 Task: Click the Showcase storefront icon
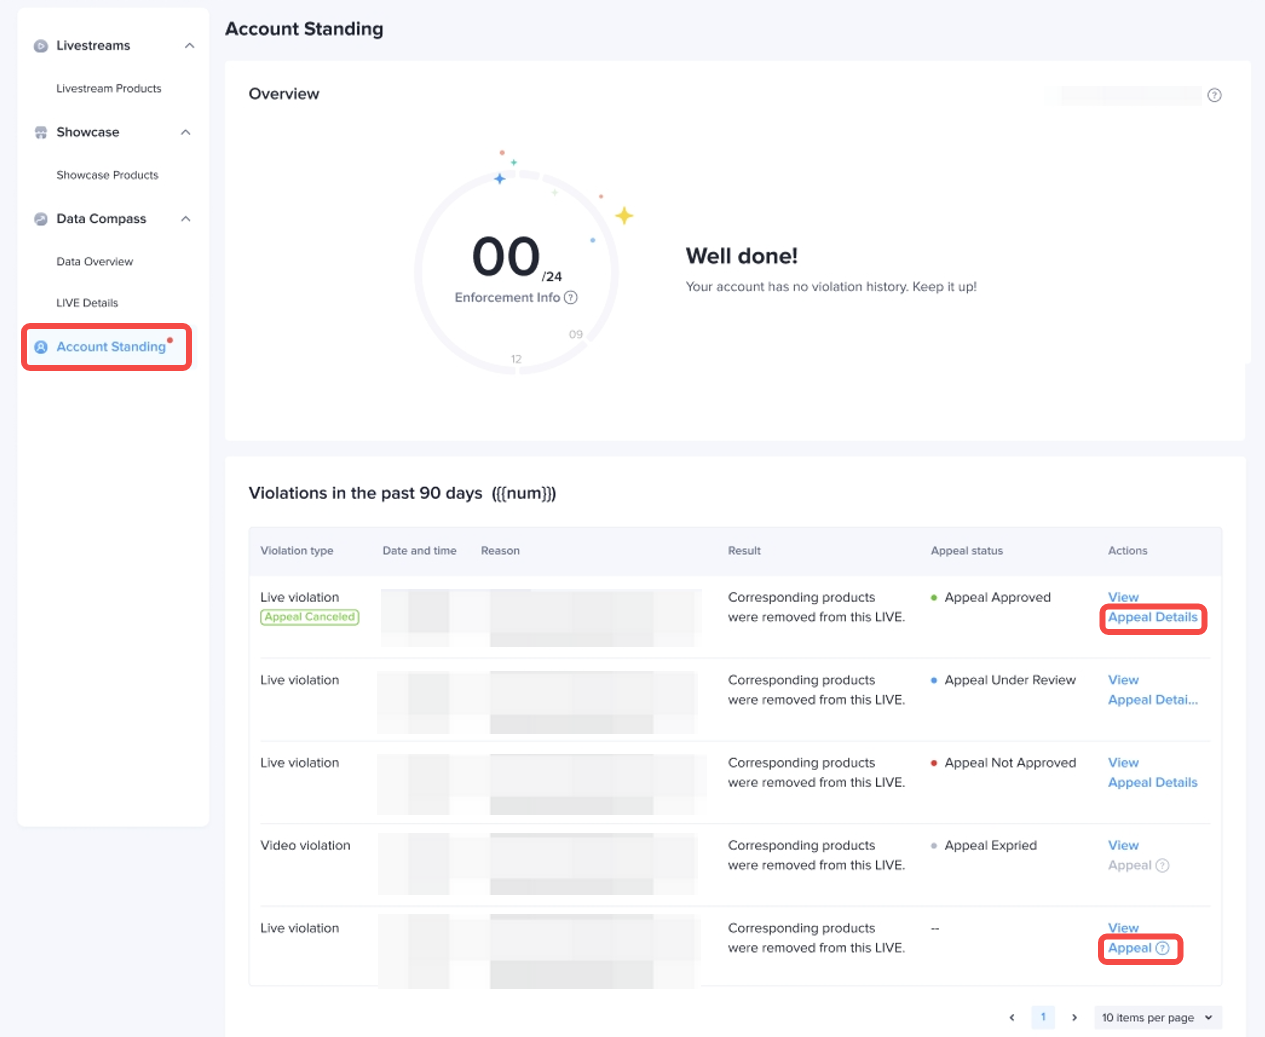click(x=41, y=133)
